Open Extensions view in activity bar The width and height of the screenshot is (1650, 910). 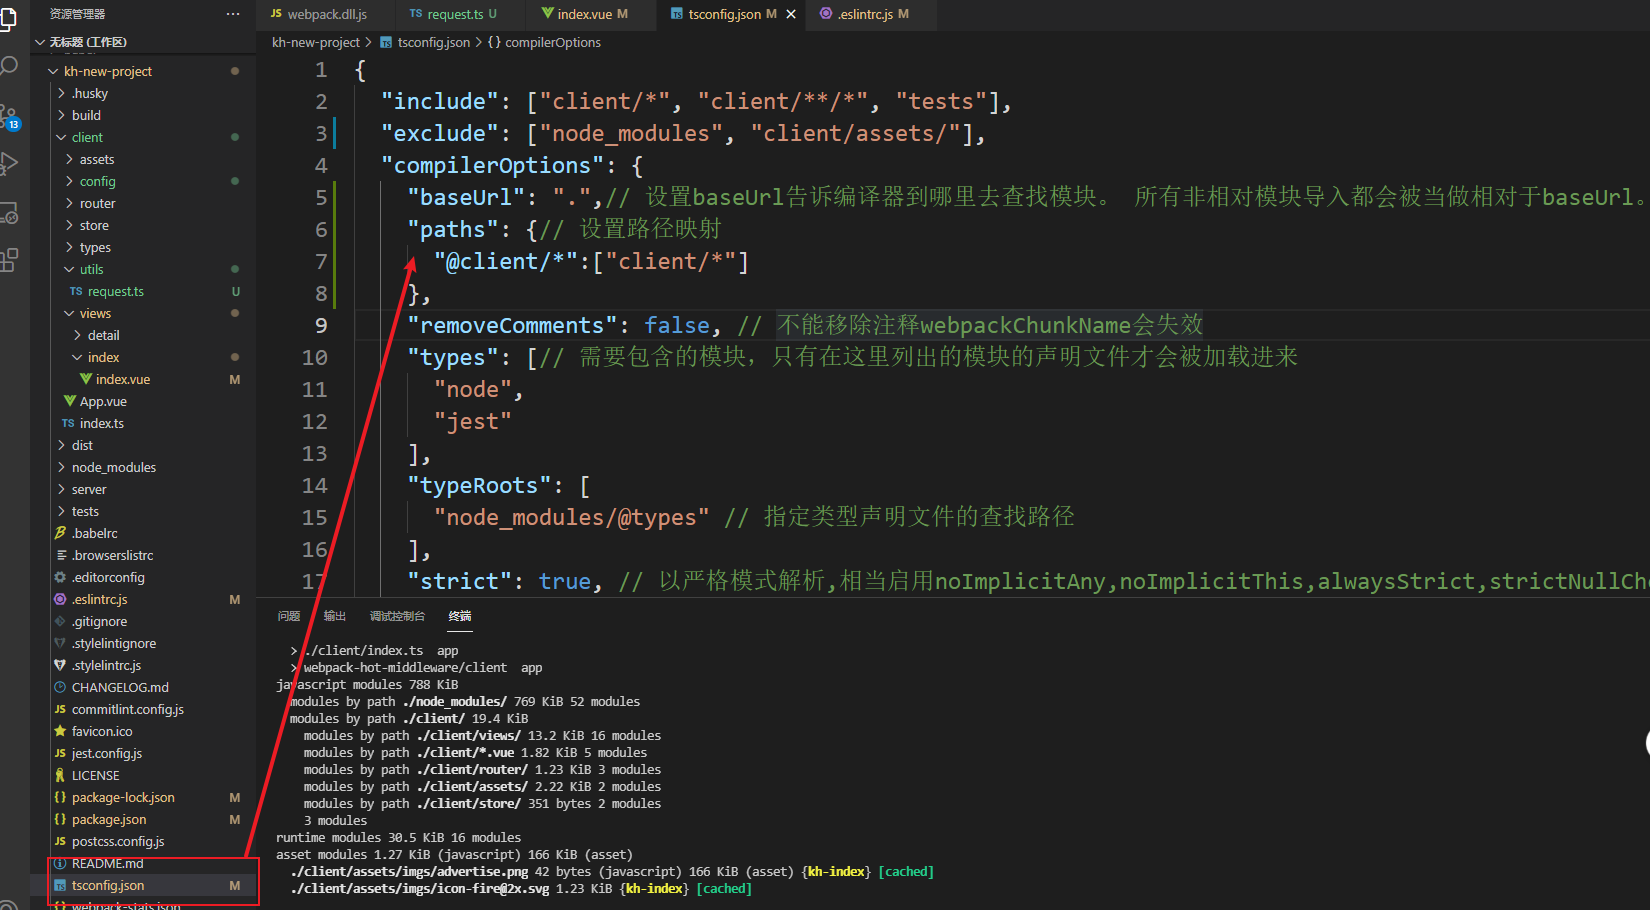point(8,260)
